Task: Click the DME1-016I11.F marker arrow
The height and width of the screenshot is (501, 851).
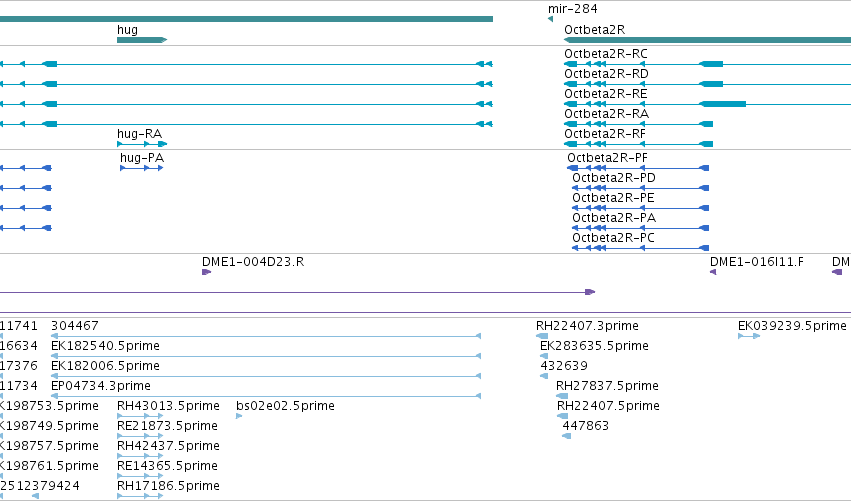Action: (713, 272)
